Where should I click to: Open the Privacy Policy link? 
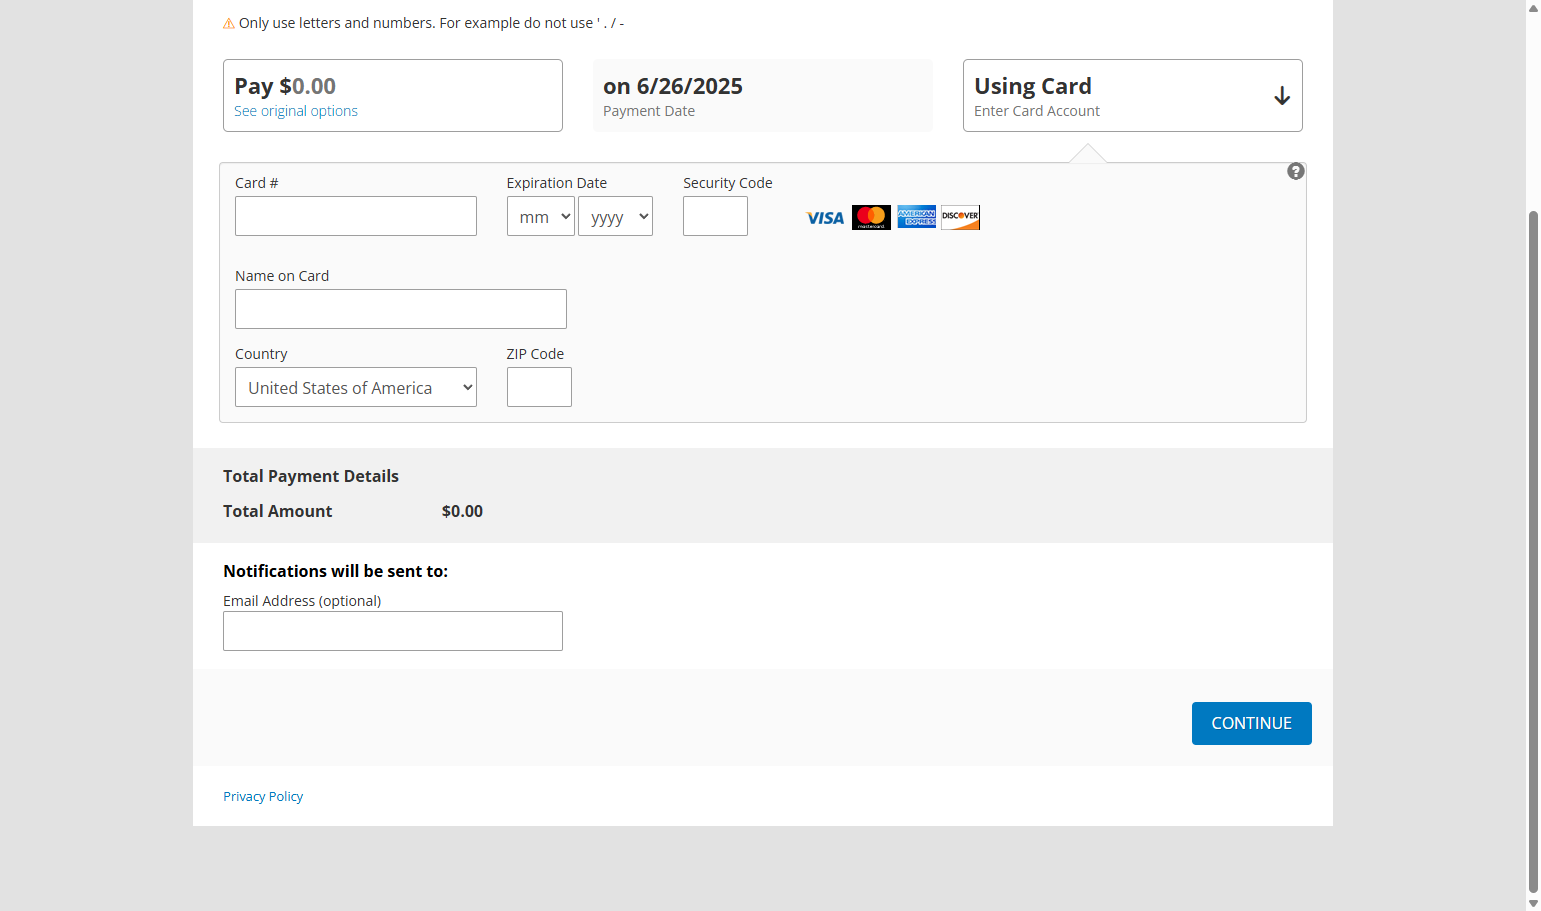click(263, 796)
